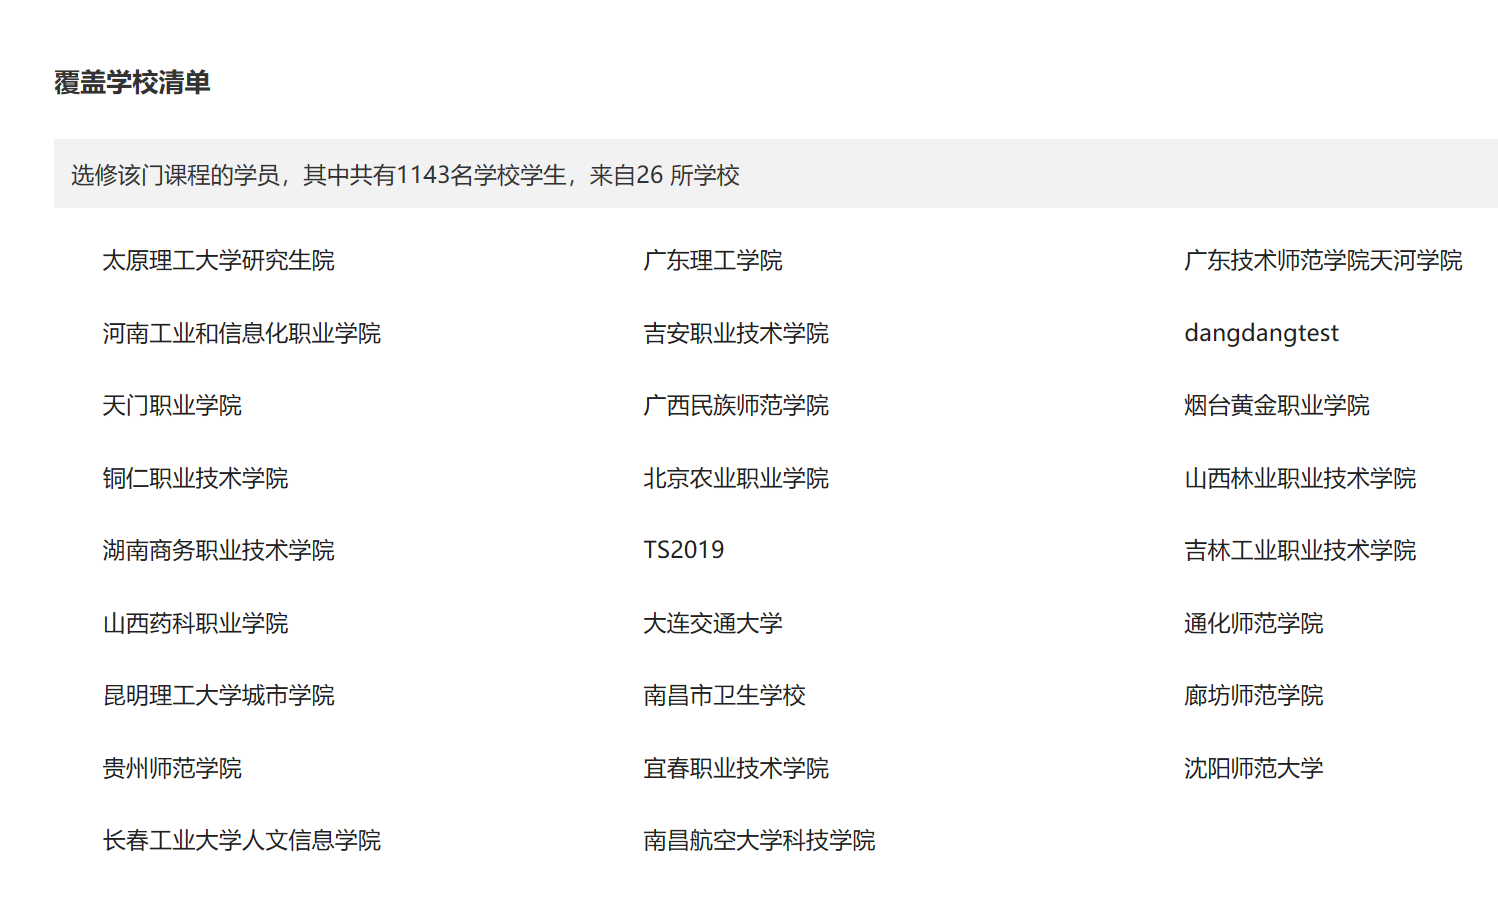The width and height of the screenshot is (1498, 905).
Task: Click the 太原理工大学研究生院 school entry
Action: [x=218, y=261]
